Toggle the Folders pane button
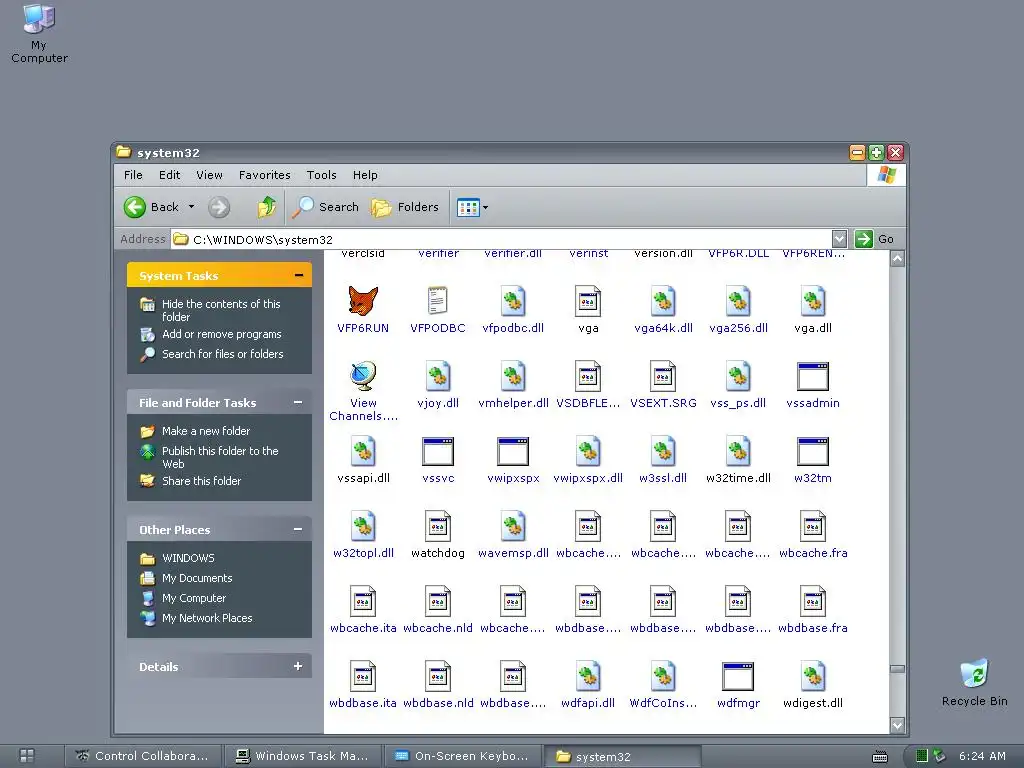 pyautogui.click(x=405, y=207)
